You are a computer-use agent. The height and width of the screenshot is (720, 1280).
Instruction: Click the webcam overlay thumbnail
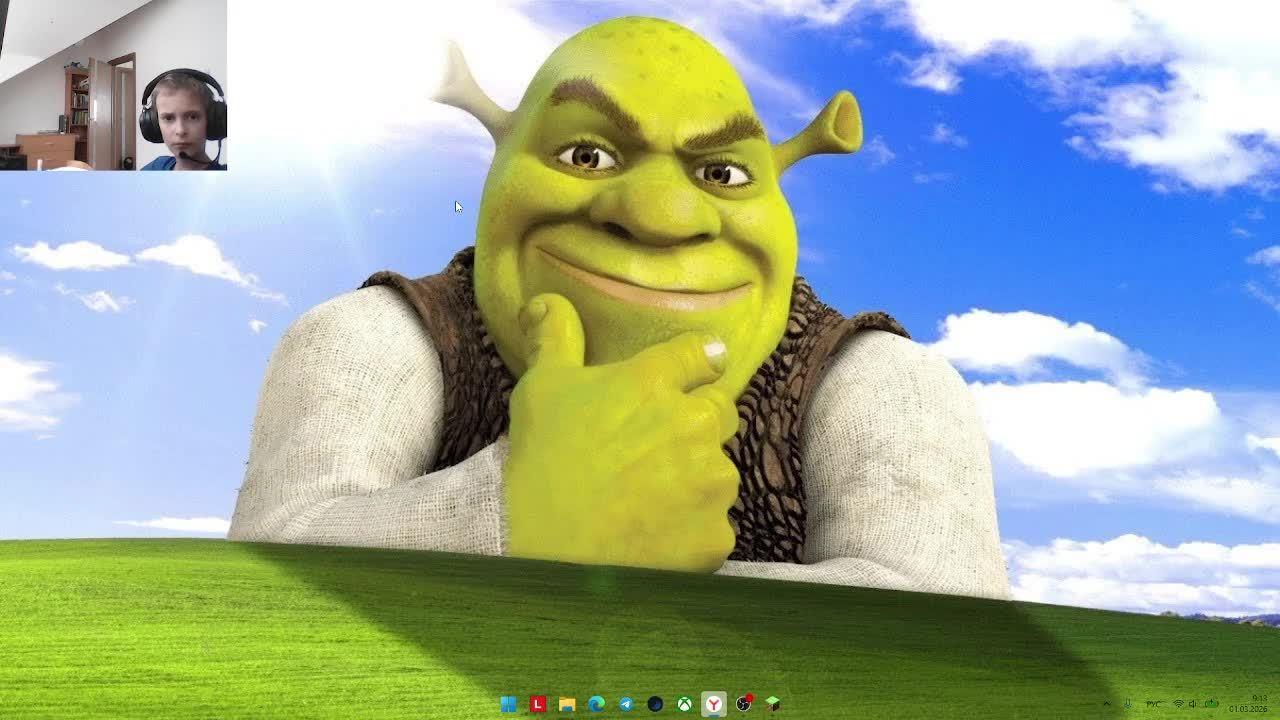[x=113, y=85]
